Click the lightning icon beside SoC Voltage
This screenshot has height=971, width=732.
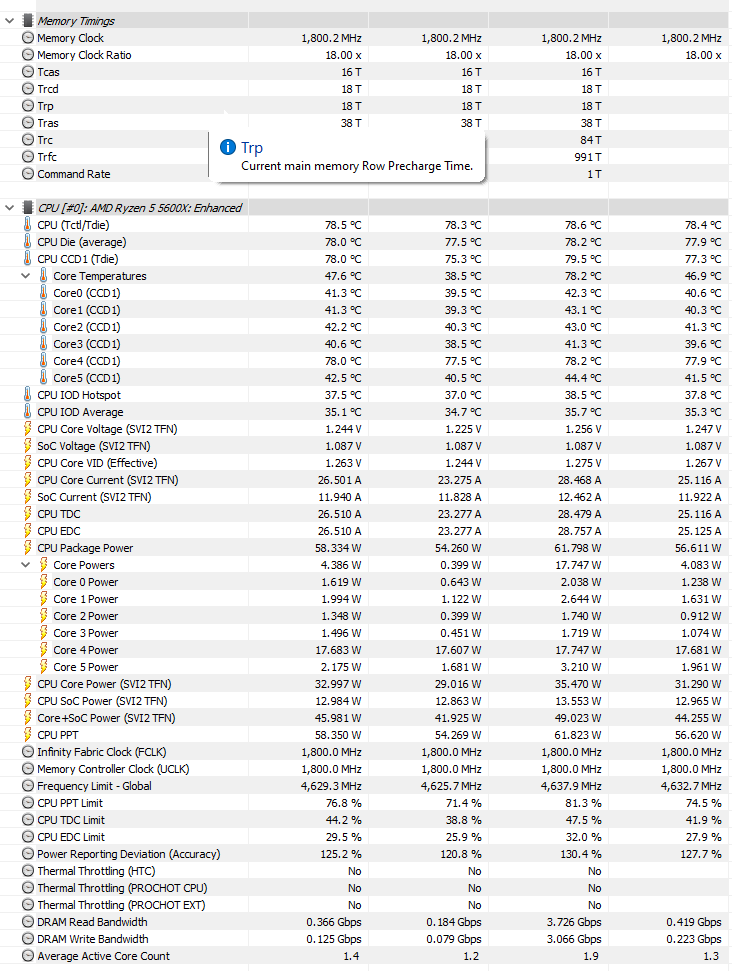click(x=27, y=445)
